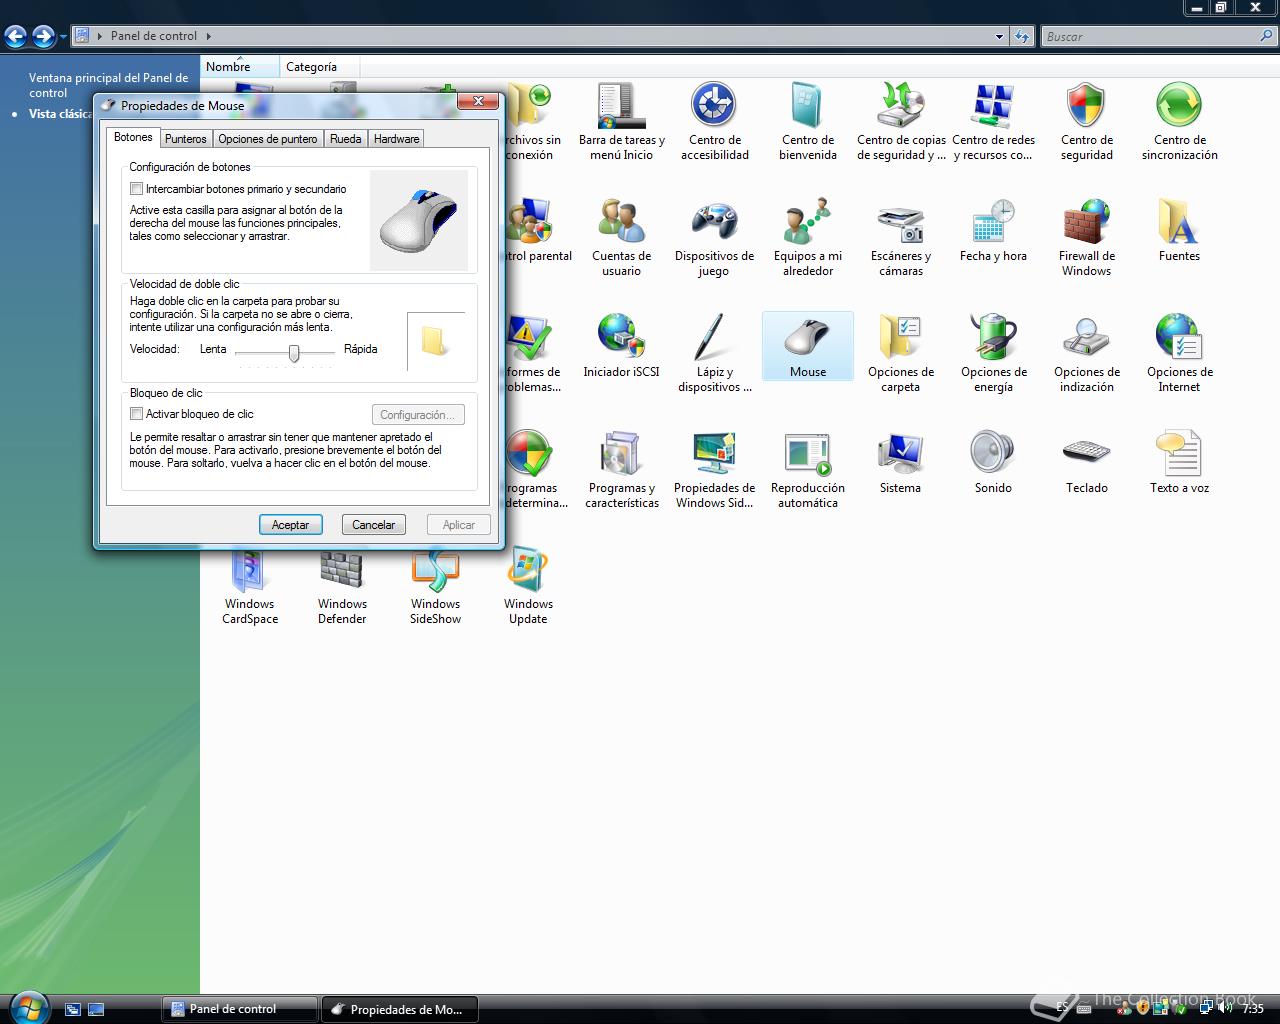The height and width of the screenshot is (1024, 1280).
Task: Click the volume icon in system tray
Action: tap(1225, 1008)
